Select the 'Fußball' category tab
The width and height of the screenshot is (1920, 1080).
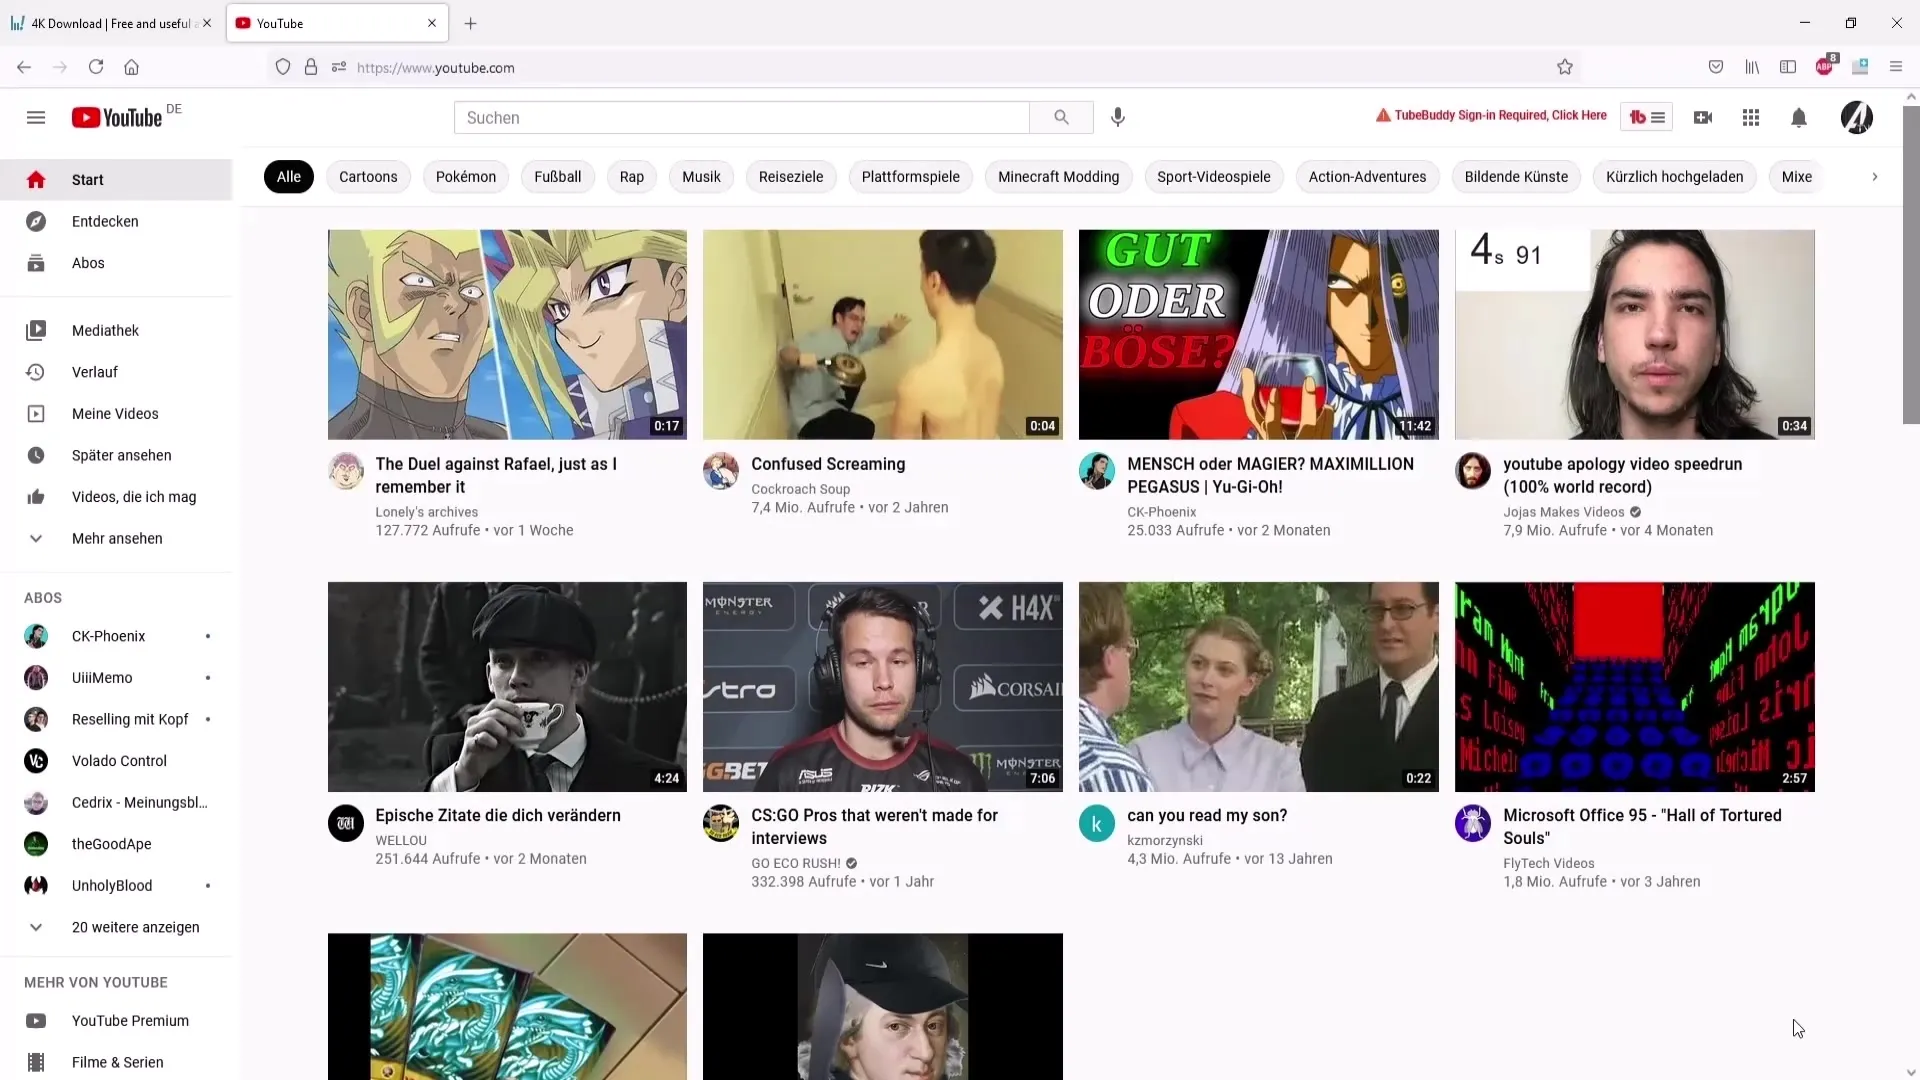tap(556, 175)
